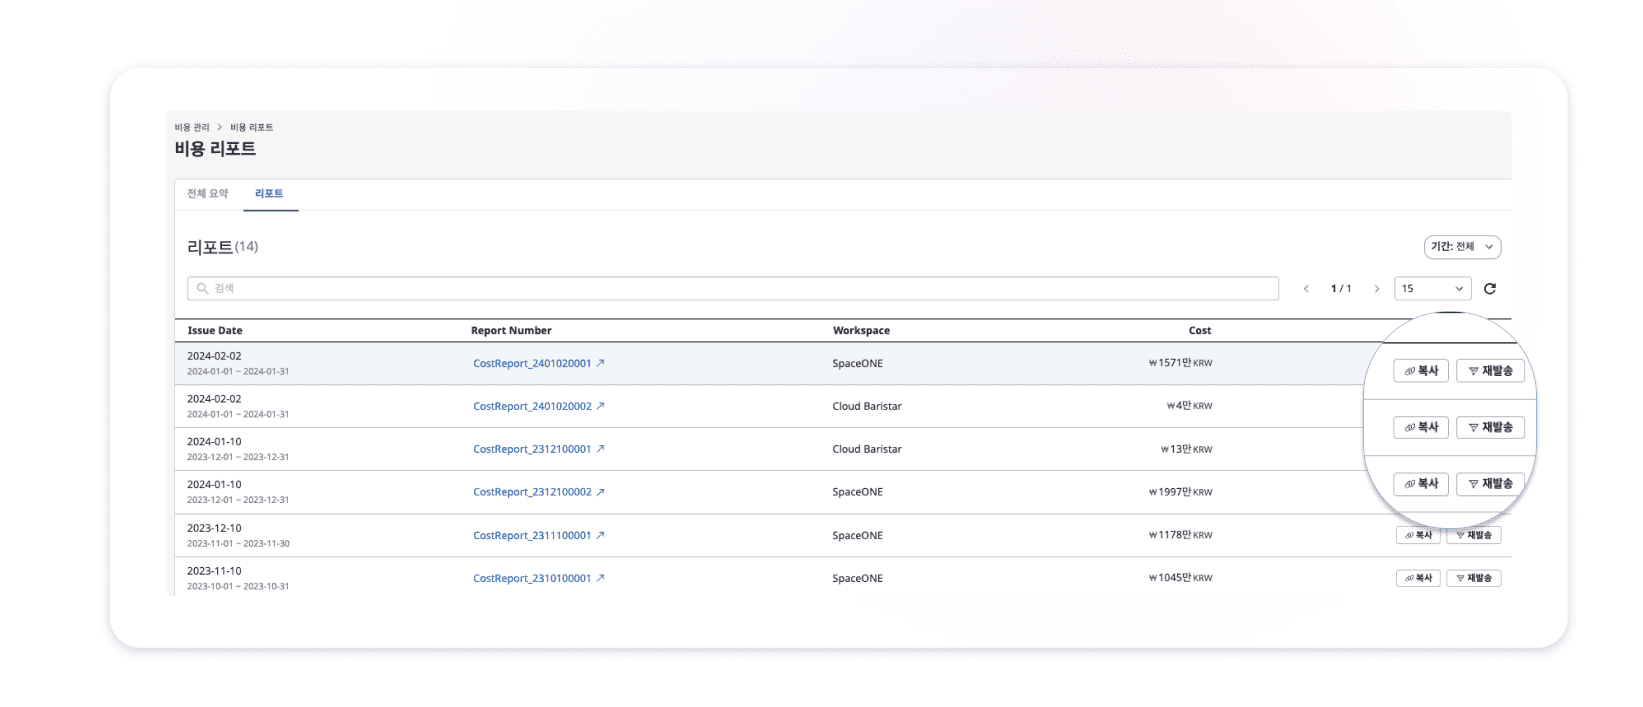Click the period 2023-11-01 ~ 2023-11-30
The width and height of the screenshot is (1643, 707).
click(x=238, y=544)
